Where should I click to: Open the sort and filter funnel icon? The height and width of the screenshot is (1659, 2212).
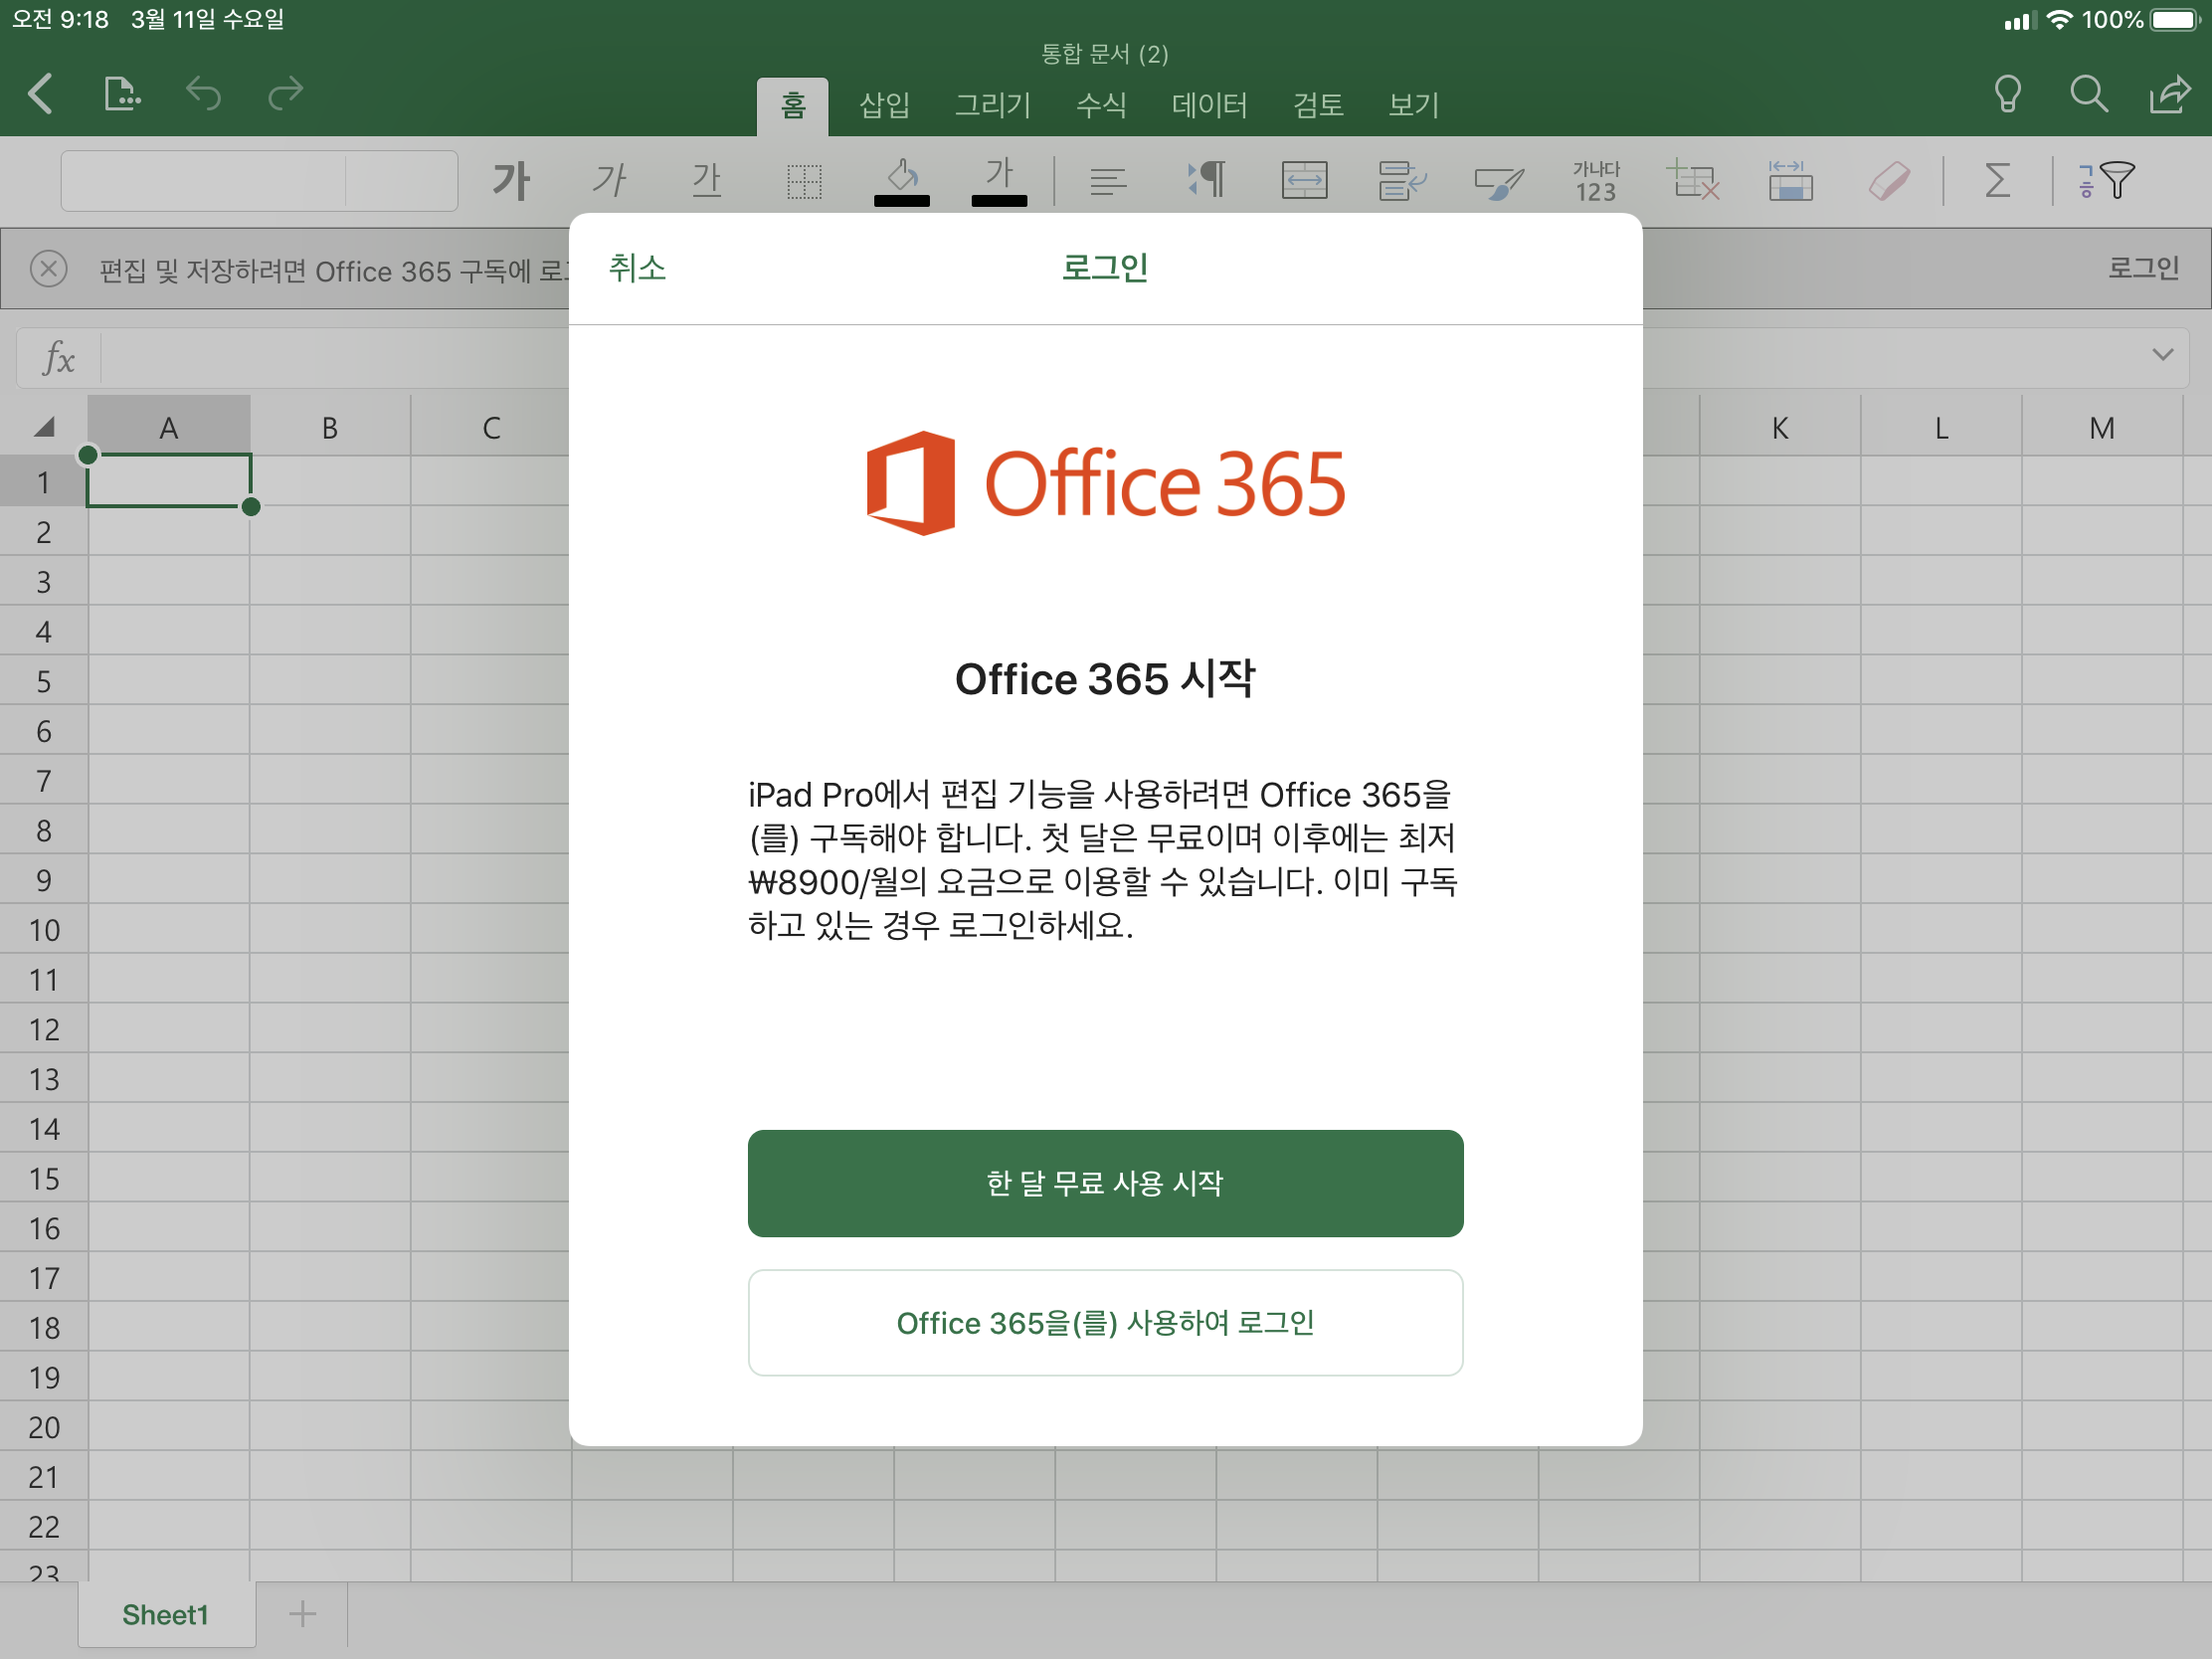pyautogui.click(x=2106, y=181)
